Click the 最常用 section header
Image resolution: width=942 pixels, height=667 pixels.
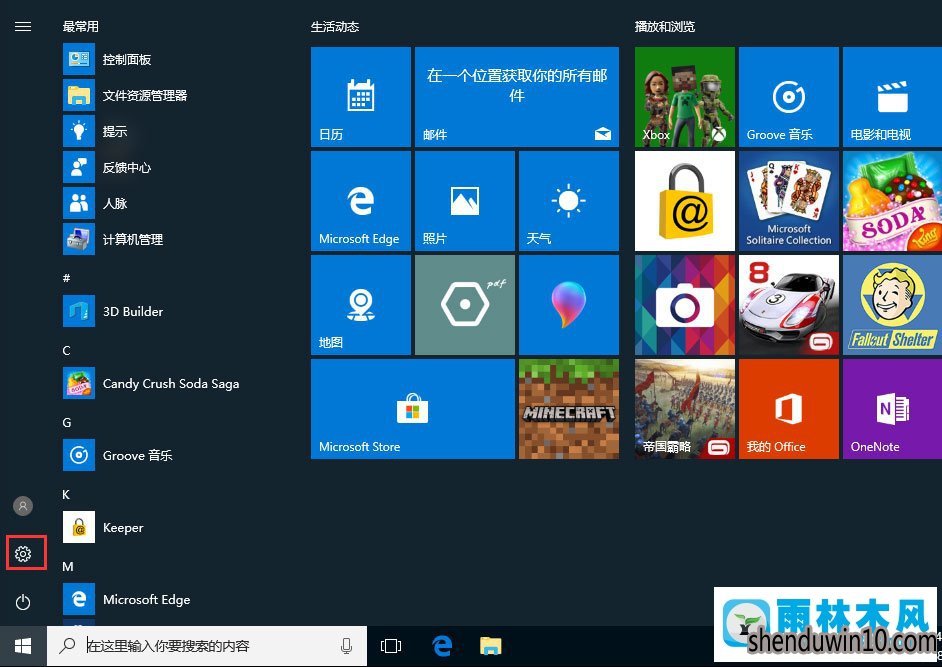coord(81,26)
